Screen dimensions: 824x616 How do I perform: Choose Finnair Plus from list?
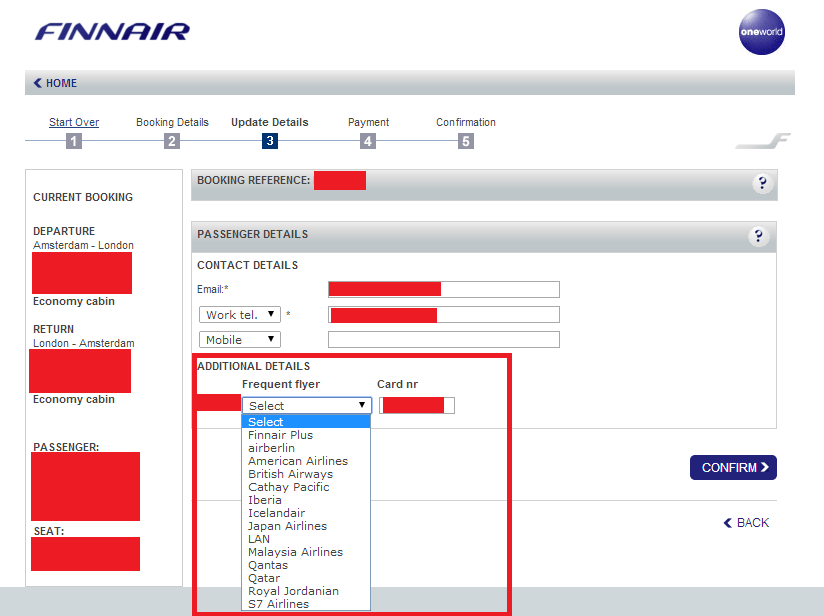click(306, 435)
